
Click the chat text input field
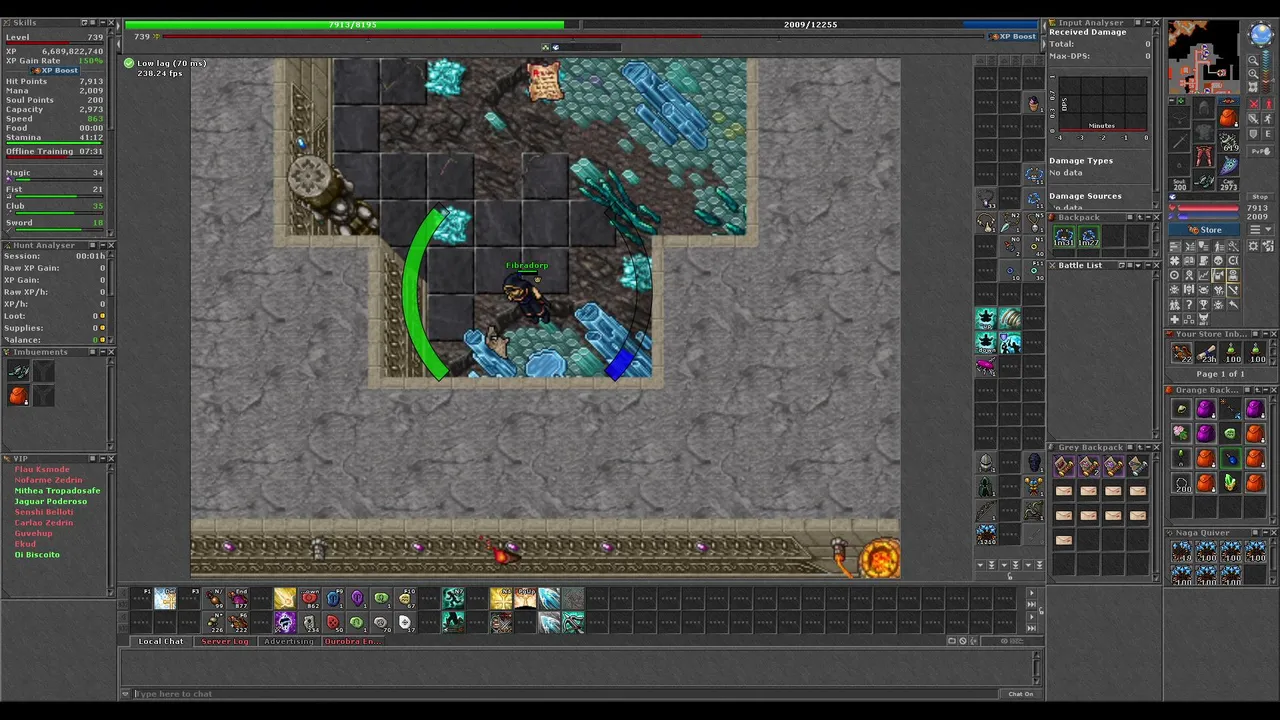point(567,693)
